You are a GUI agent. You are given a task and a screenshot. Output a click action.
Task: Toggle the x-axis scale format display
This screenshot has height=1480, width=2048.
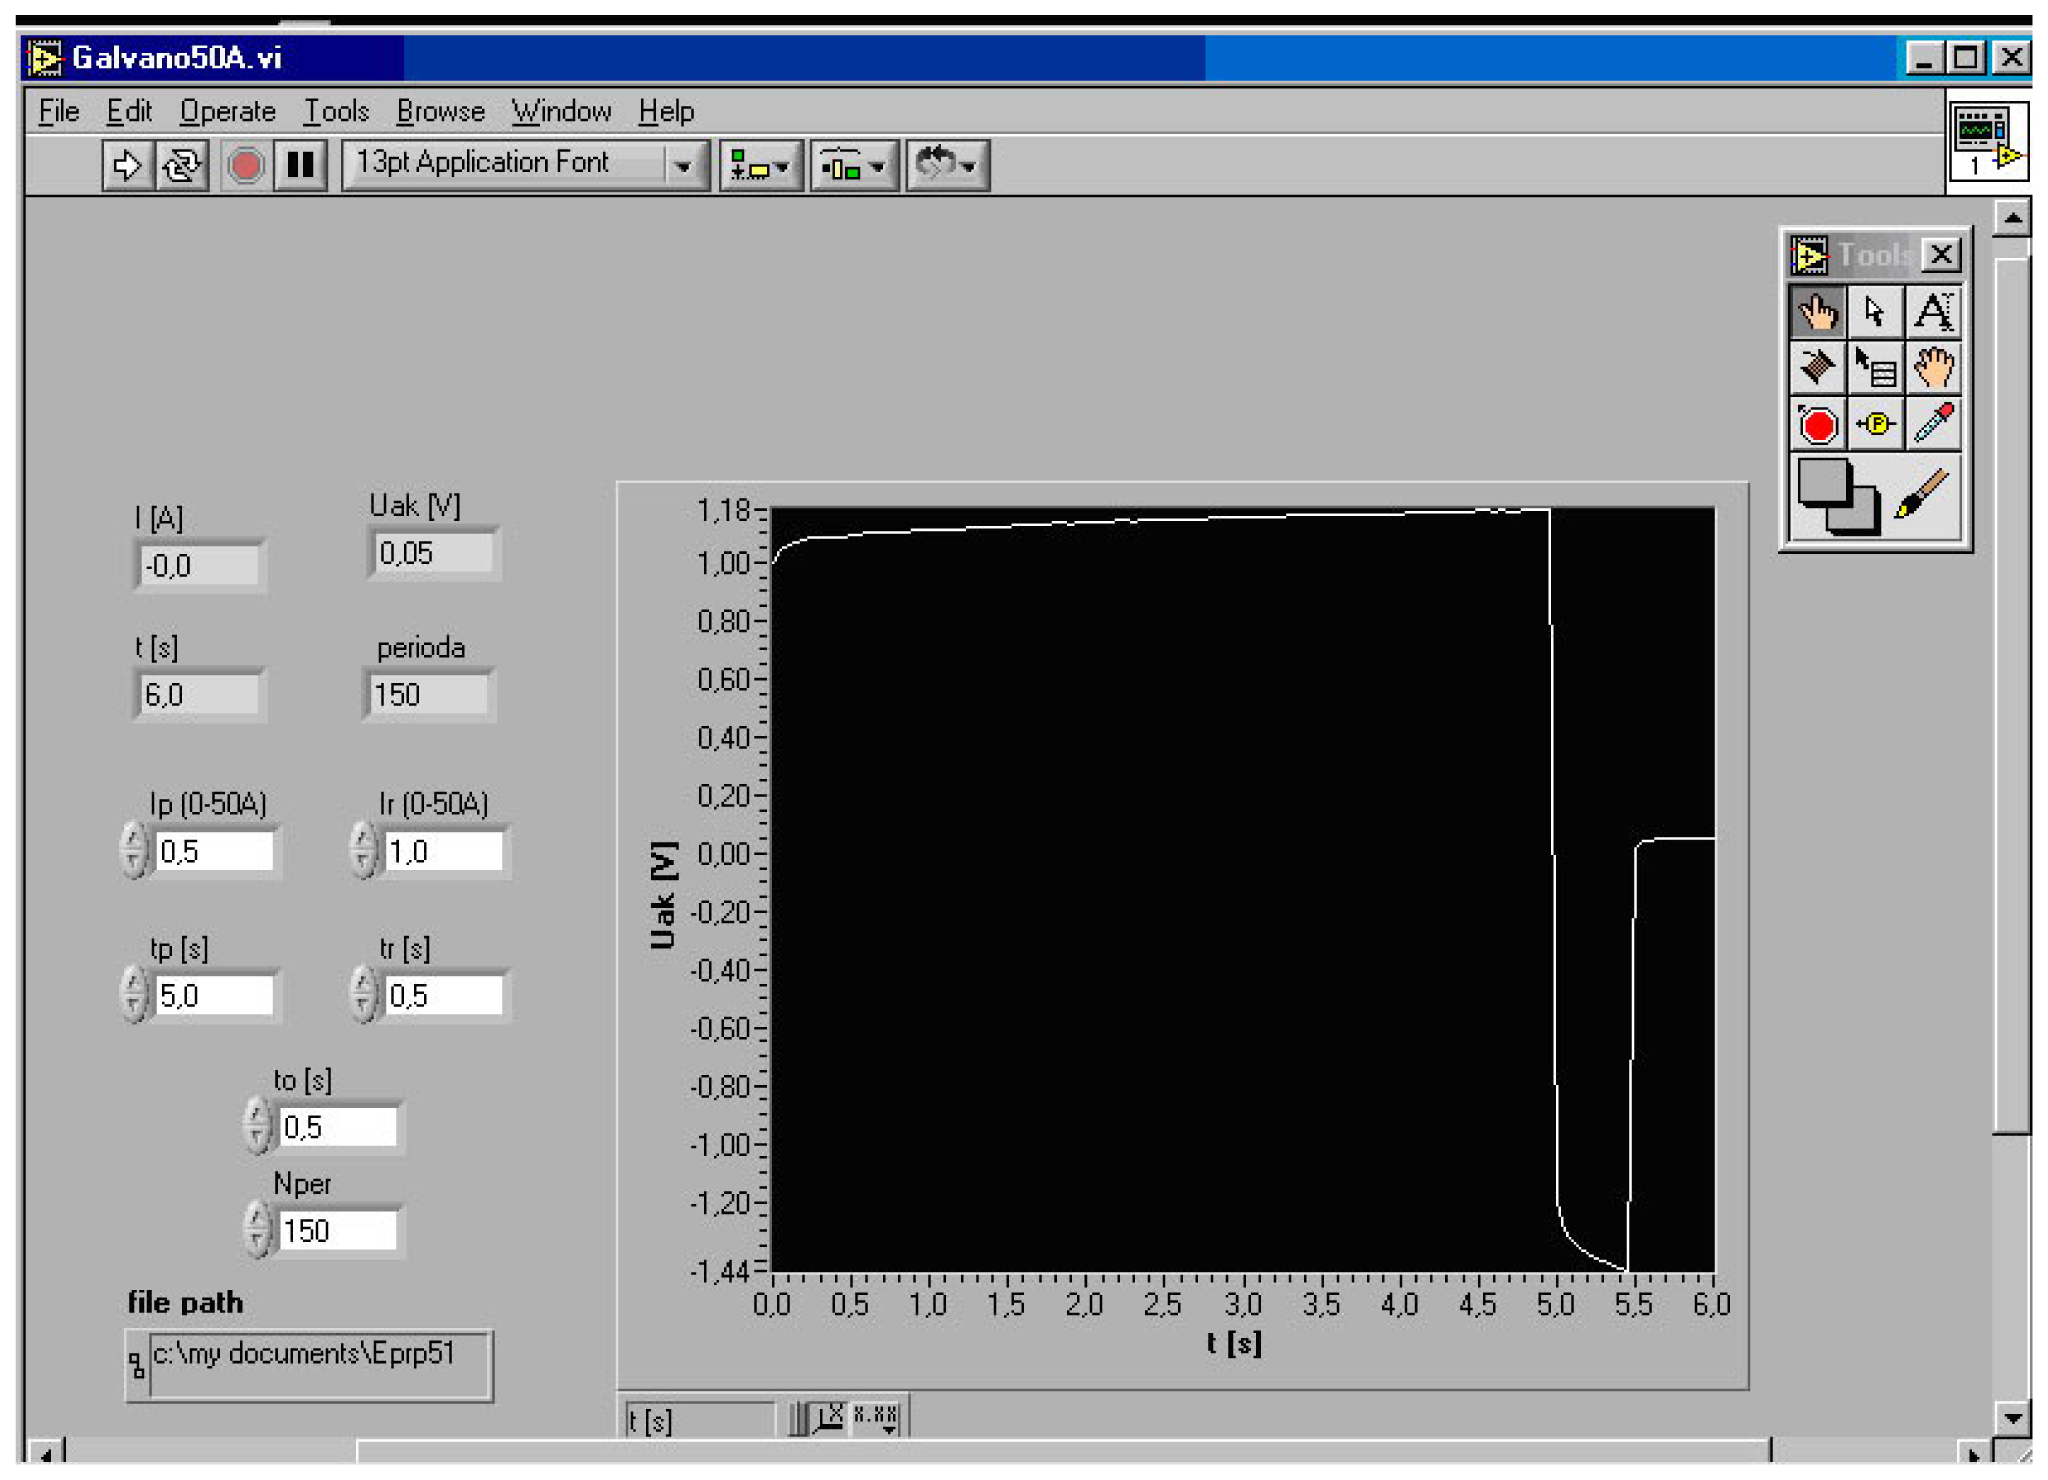(875, 1415)
